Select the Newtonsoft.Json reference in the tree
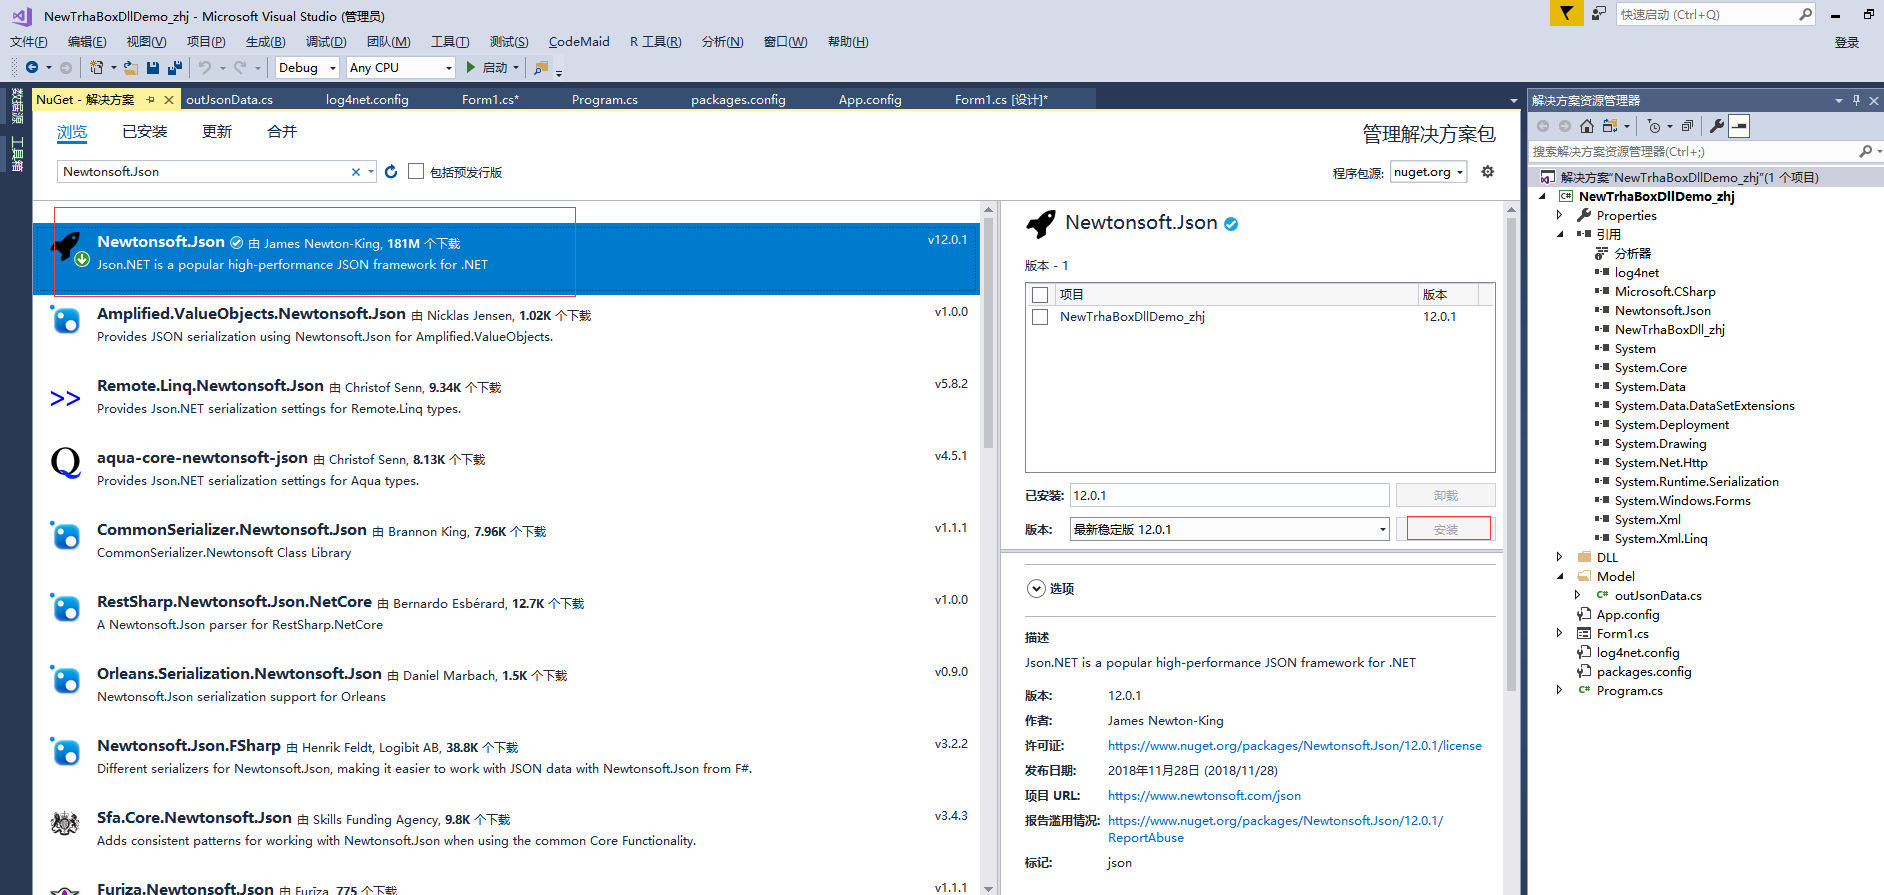1884x895 pixels. pos(1662,311)
